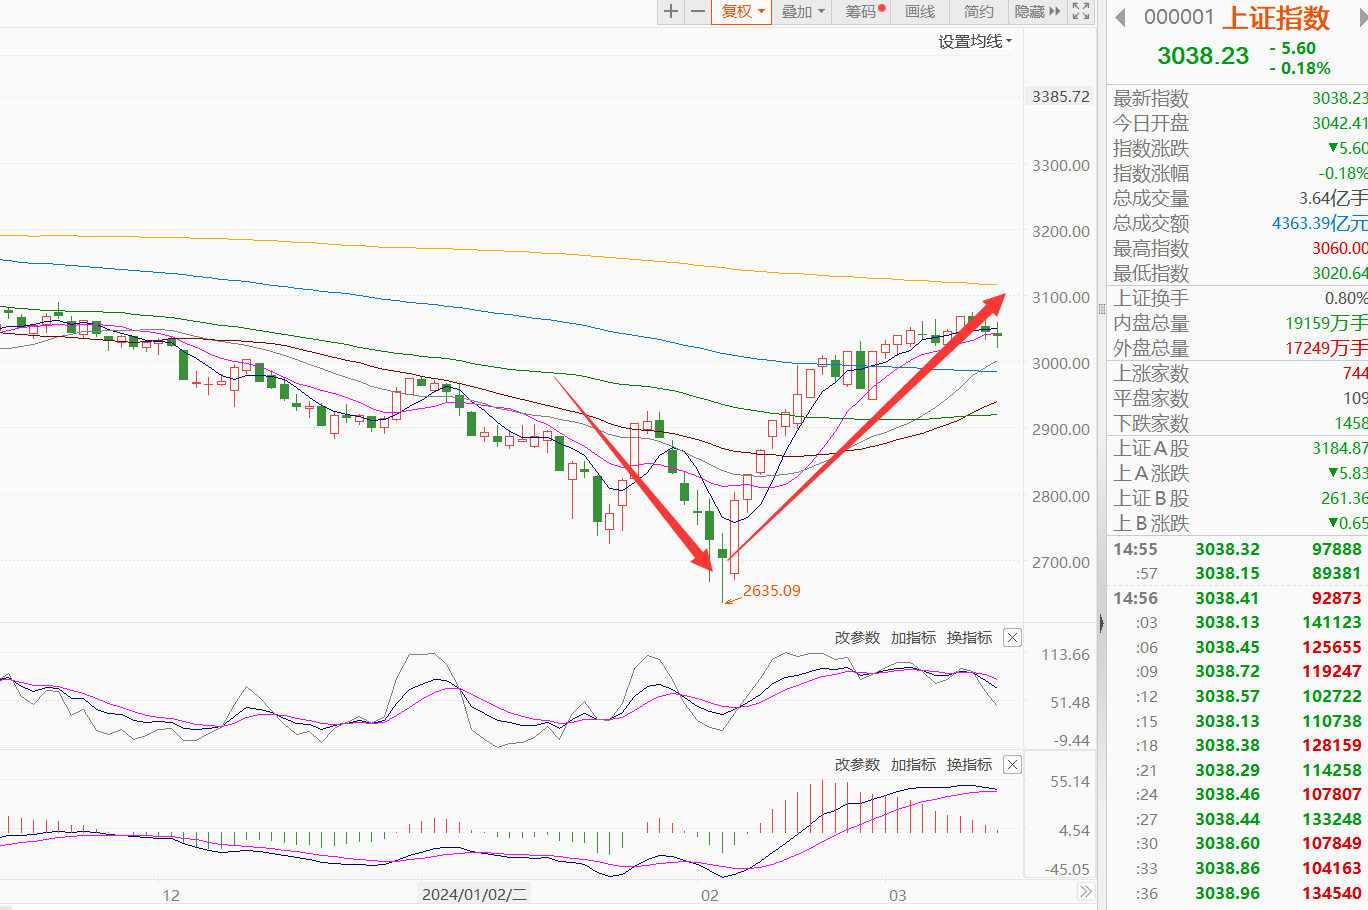Viewport: 1368px width, 910px height.
Task: Enter fullscreen chart mode
Action: 1081,12
